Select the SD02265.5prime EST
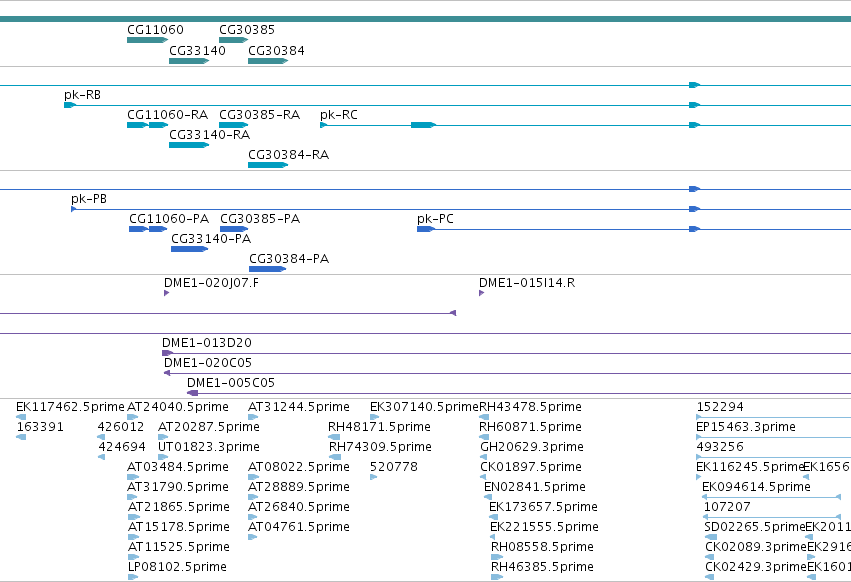 tap(710, 537)
